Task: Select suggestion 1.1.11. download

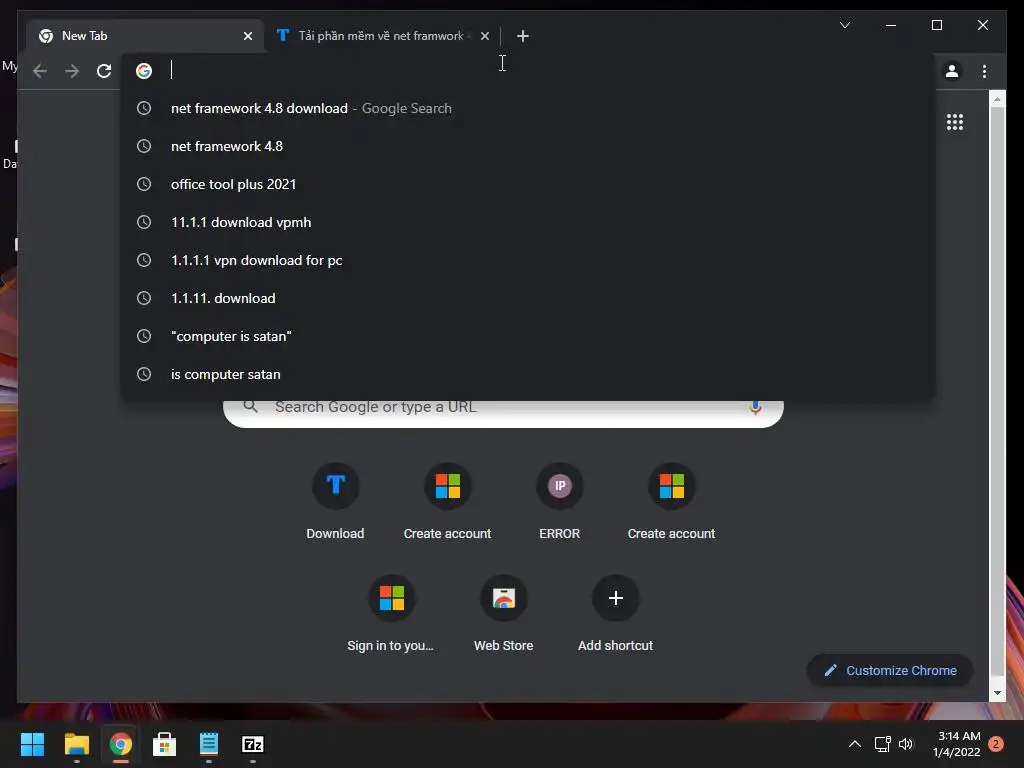Action: tap(528, 298)
